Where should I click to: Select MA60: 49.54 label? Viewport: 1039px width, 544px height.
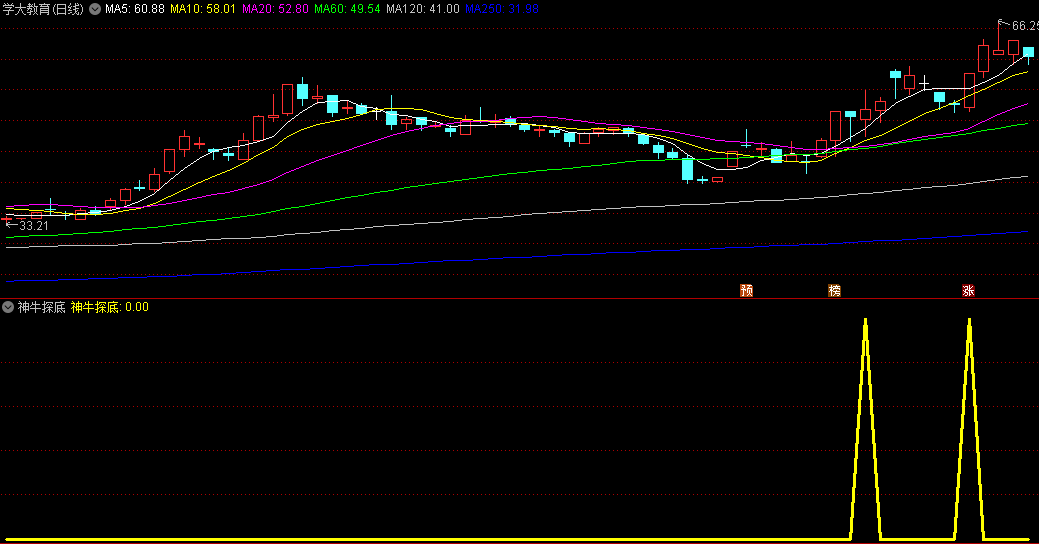pyautogui.click(x=347, y=9)
